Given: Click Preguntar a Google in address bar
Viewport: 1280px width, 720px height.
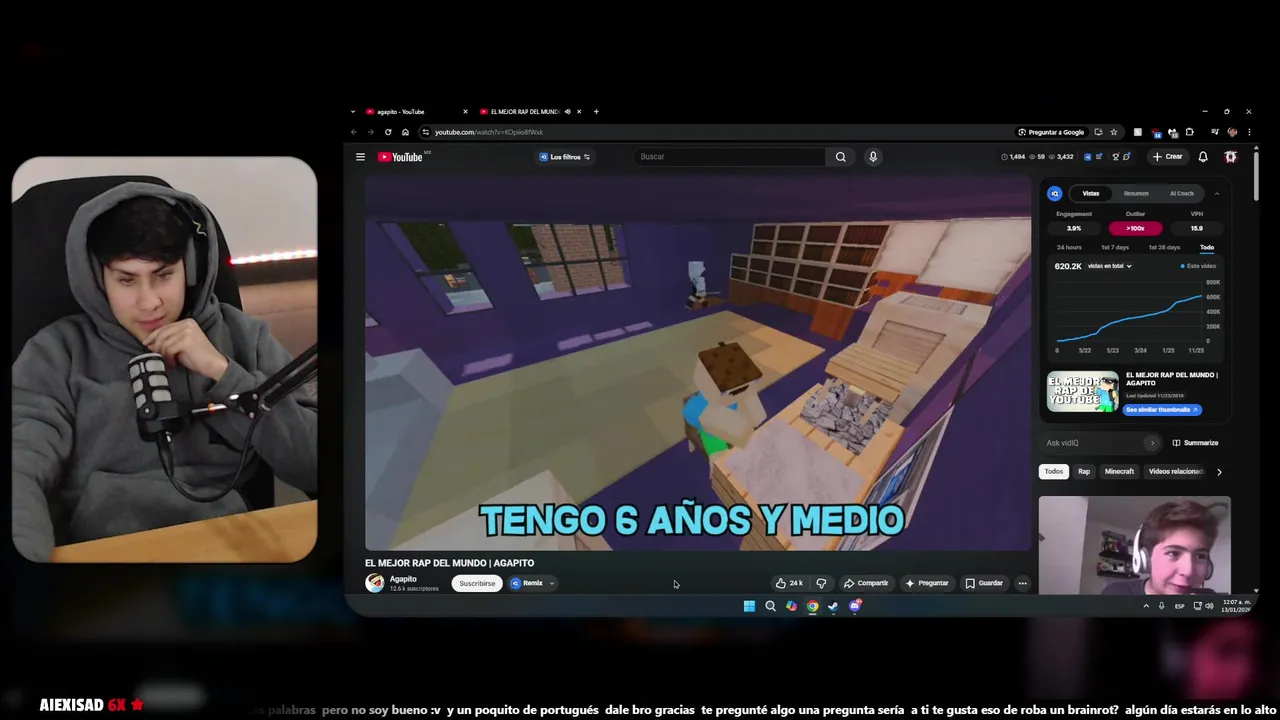Looking at the screenshot, I should 1051,132.
